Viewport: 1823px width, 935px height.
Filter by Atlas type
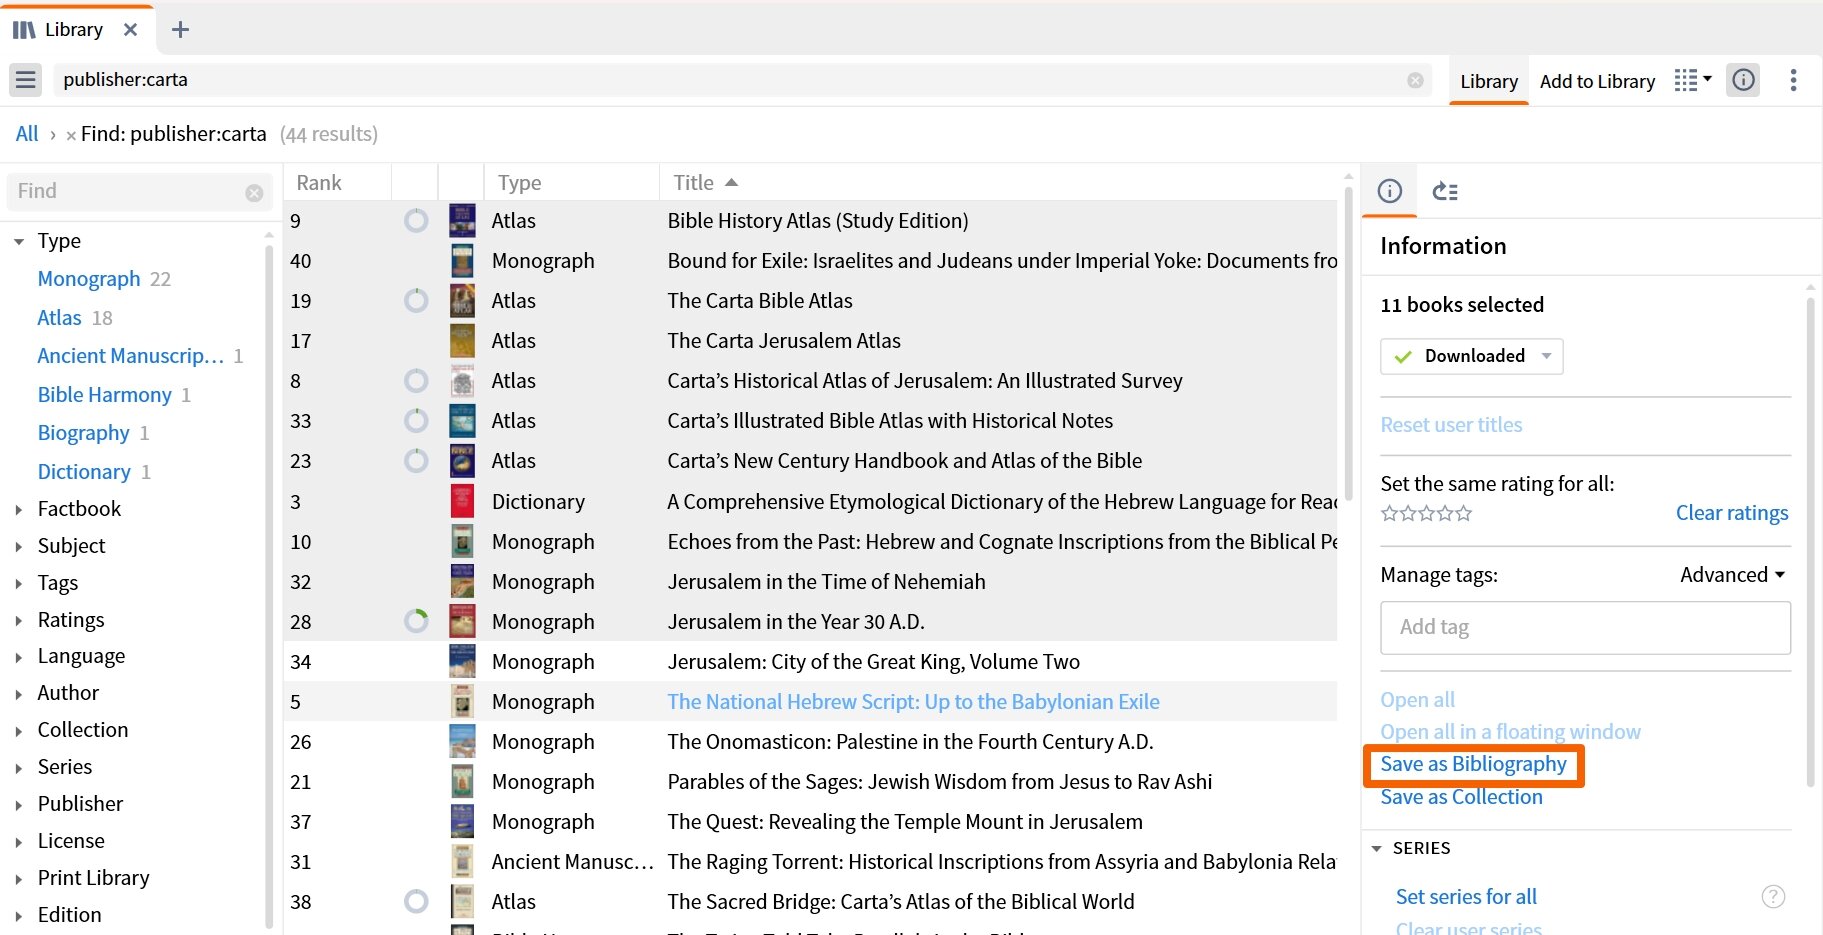59,318
